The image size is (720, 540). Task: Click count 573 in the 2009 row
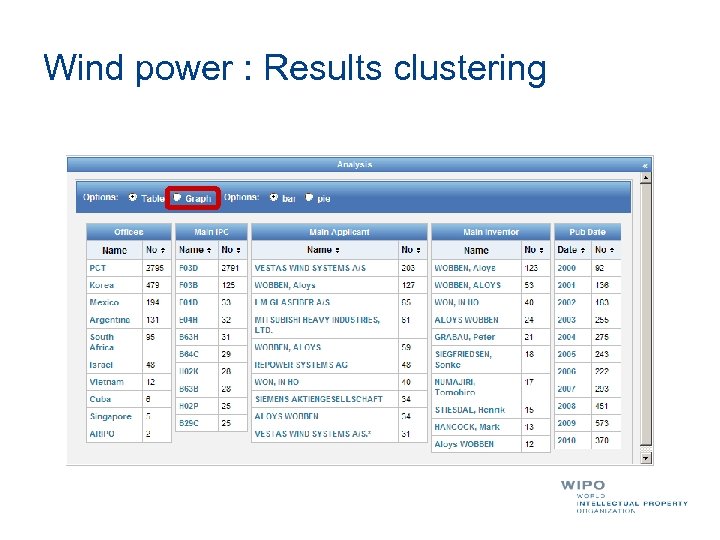(602, 423)
